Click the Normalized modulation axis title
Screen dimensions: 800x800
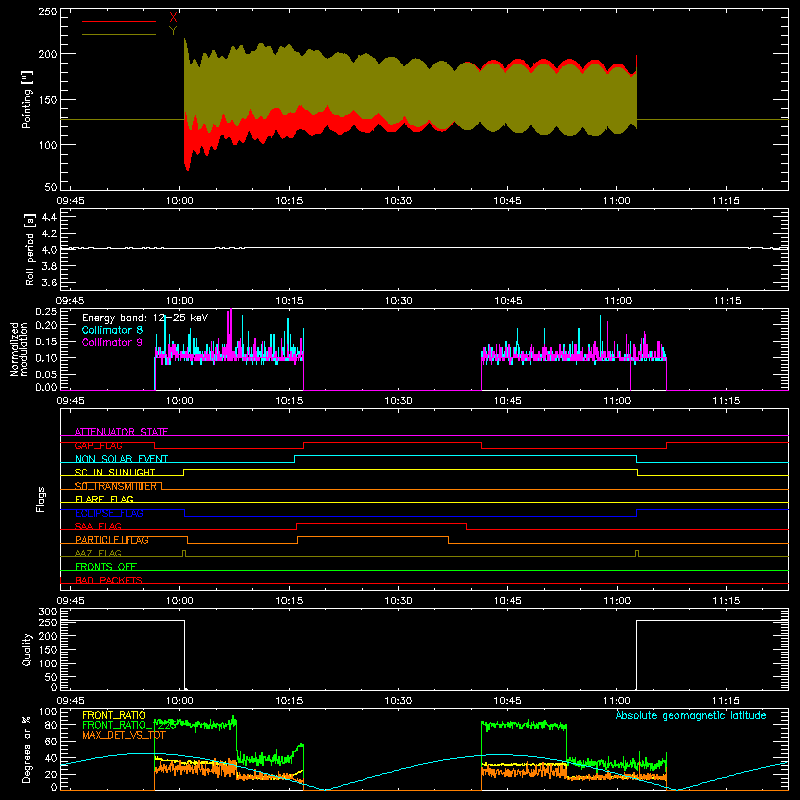pyautogui.click(x=19, y=349)
